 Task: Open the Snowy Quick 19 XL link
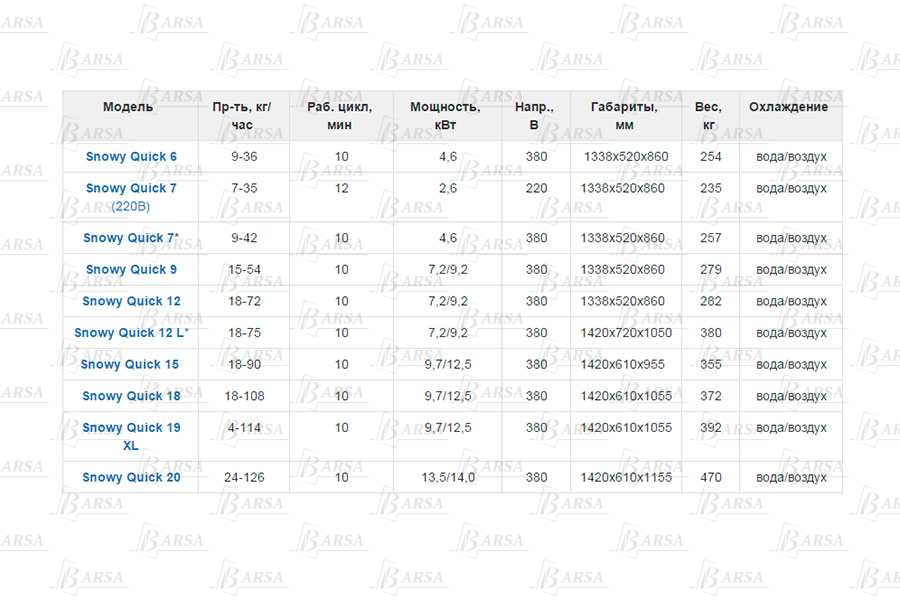click(x=131, y=428)
